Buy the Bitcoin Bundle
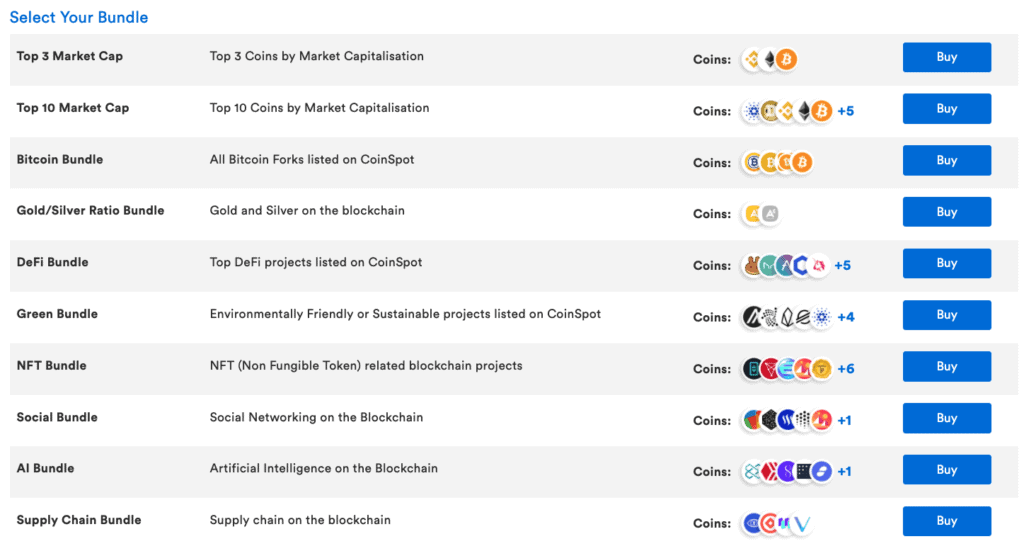The width and height of the screenshot is (1024, 551). tap(947, 161)
